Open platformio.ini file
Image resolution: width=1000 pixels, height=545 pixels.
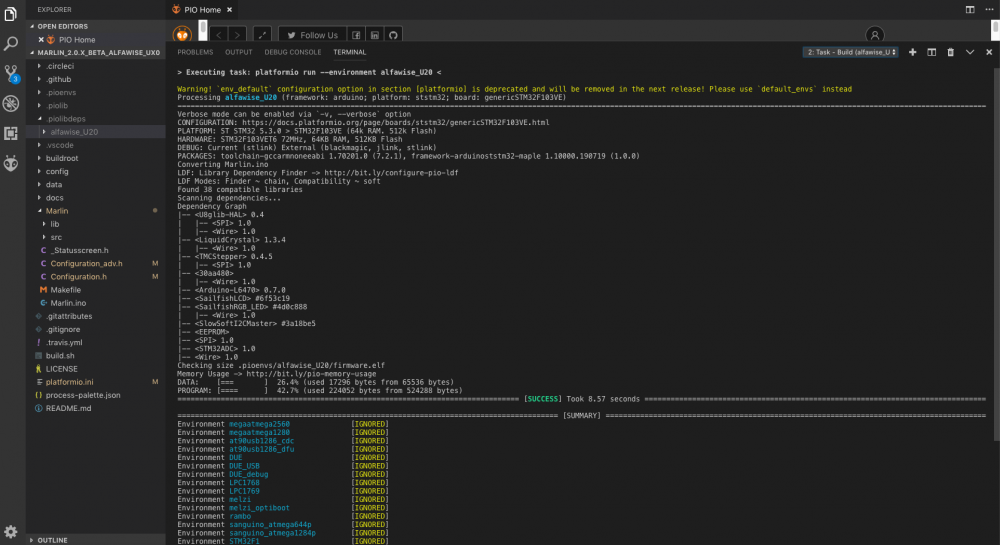(x=69, y=382)
